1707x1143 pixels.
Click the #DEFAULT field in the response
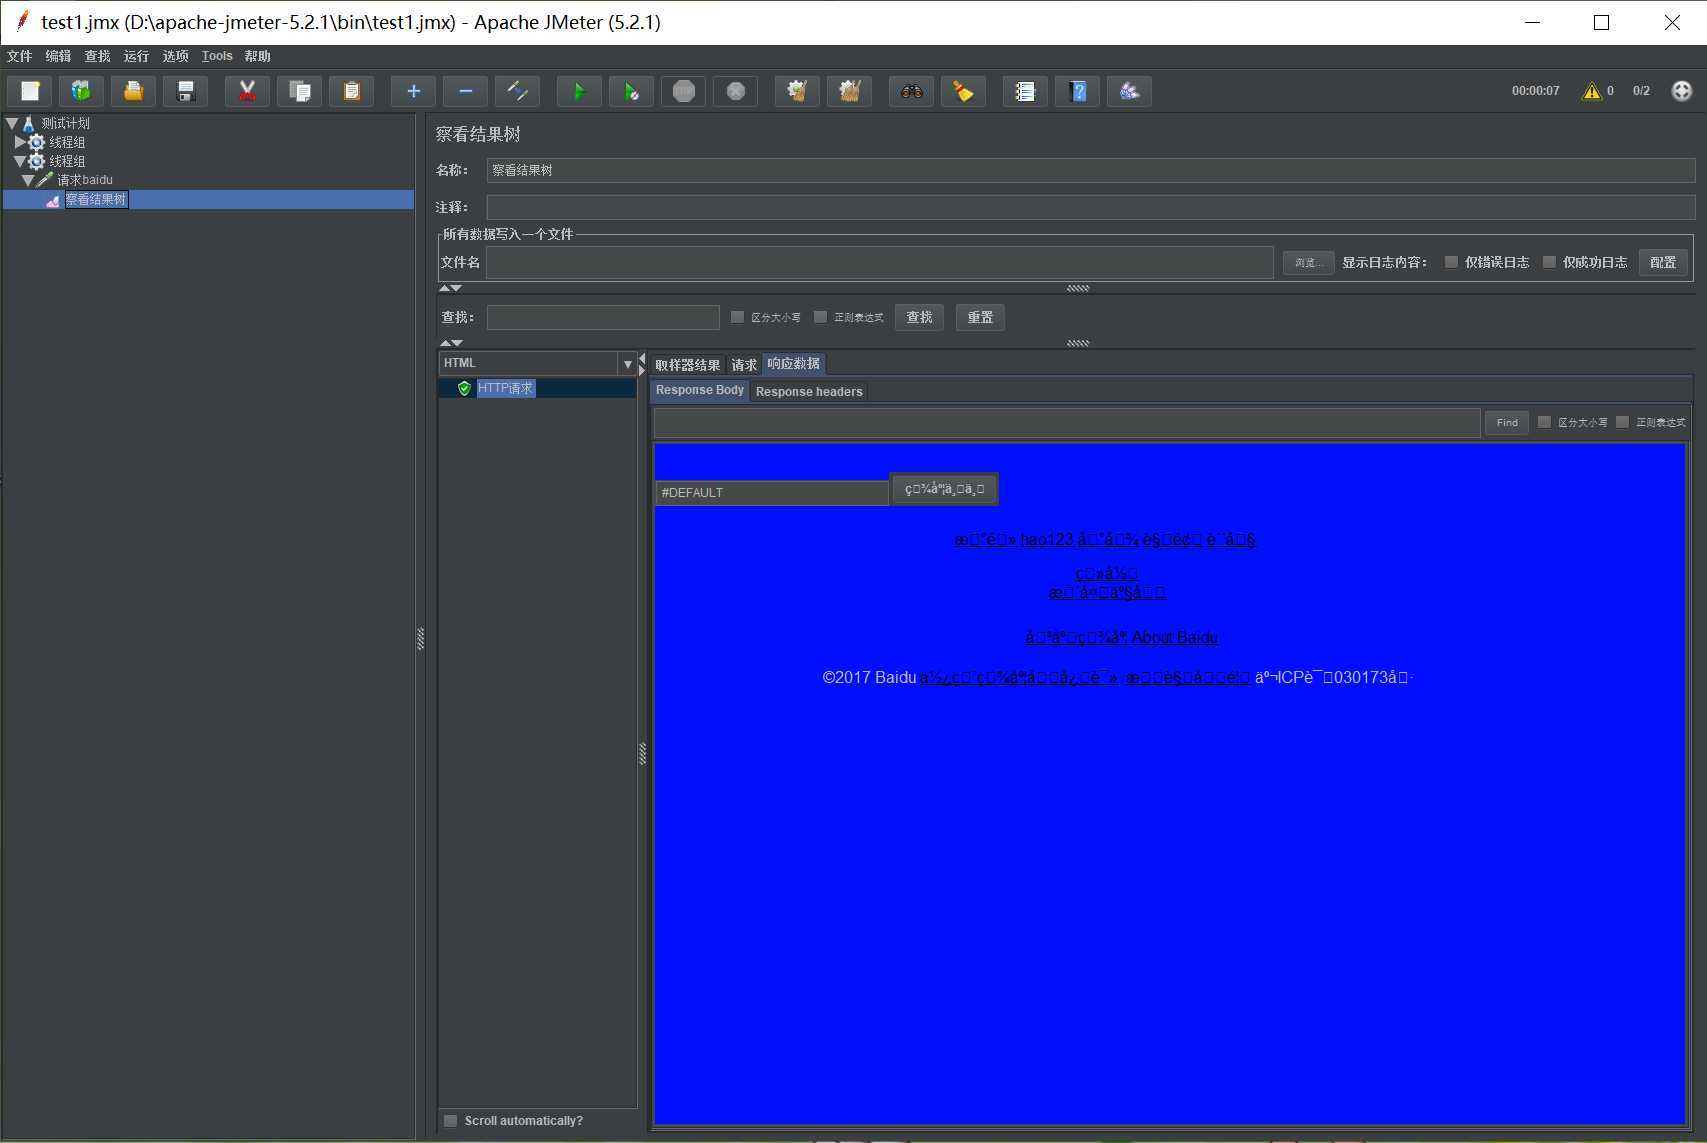click(772, 493)
